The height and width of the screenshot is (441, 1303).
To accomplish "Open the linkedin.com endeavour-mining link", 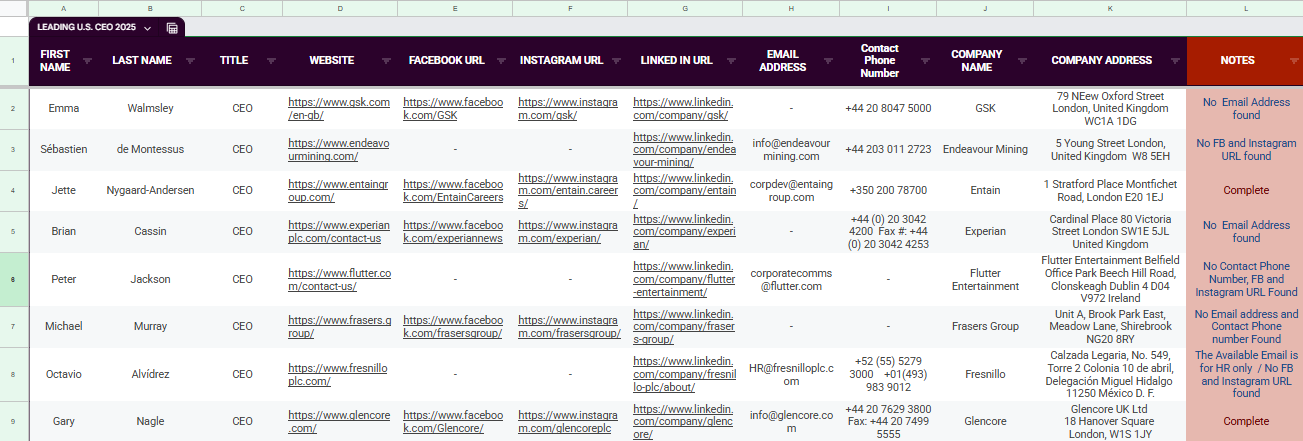I will coord(684,149).
